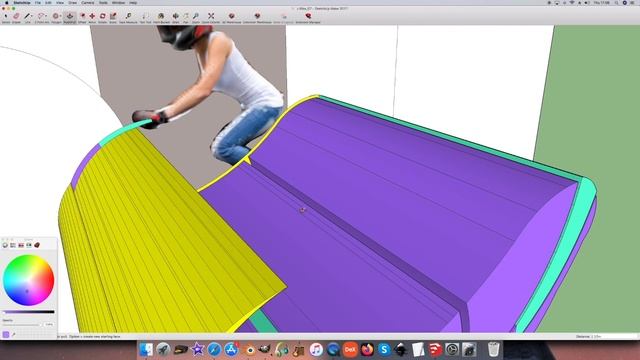Viewport: 640px width, 360px height.
Task: Switch to Image Palettes picker tab
Action: click(x=29, y=245)
